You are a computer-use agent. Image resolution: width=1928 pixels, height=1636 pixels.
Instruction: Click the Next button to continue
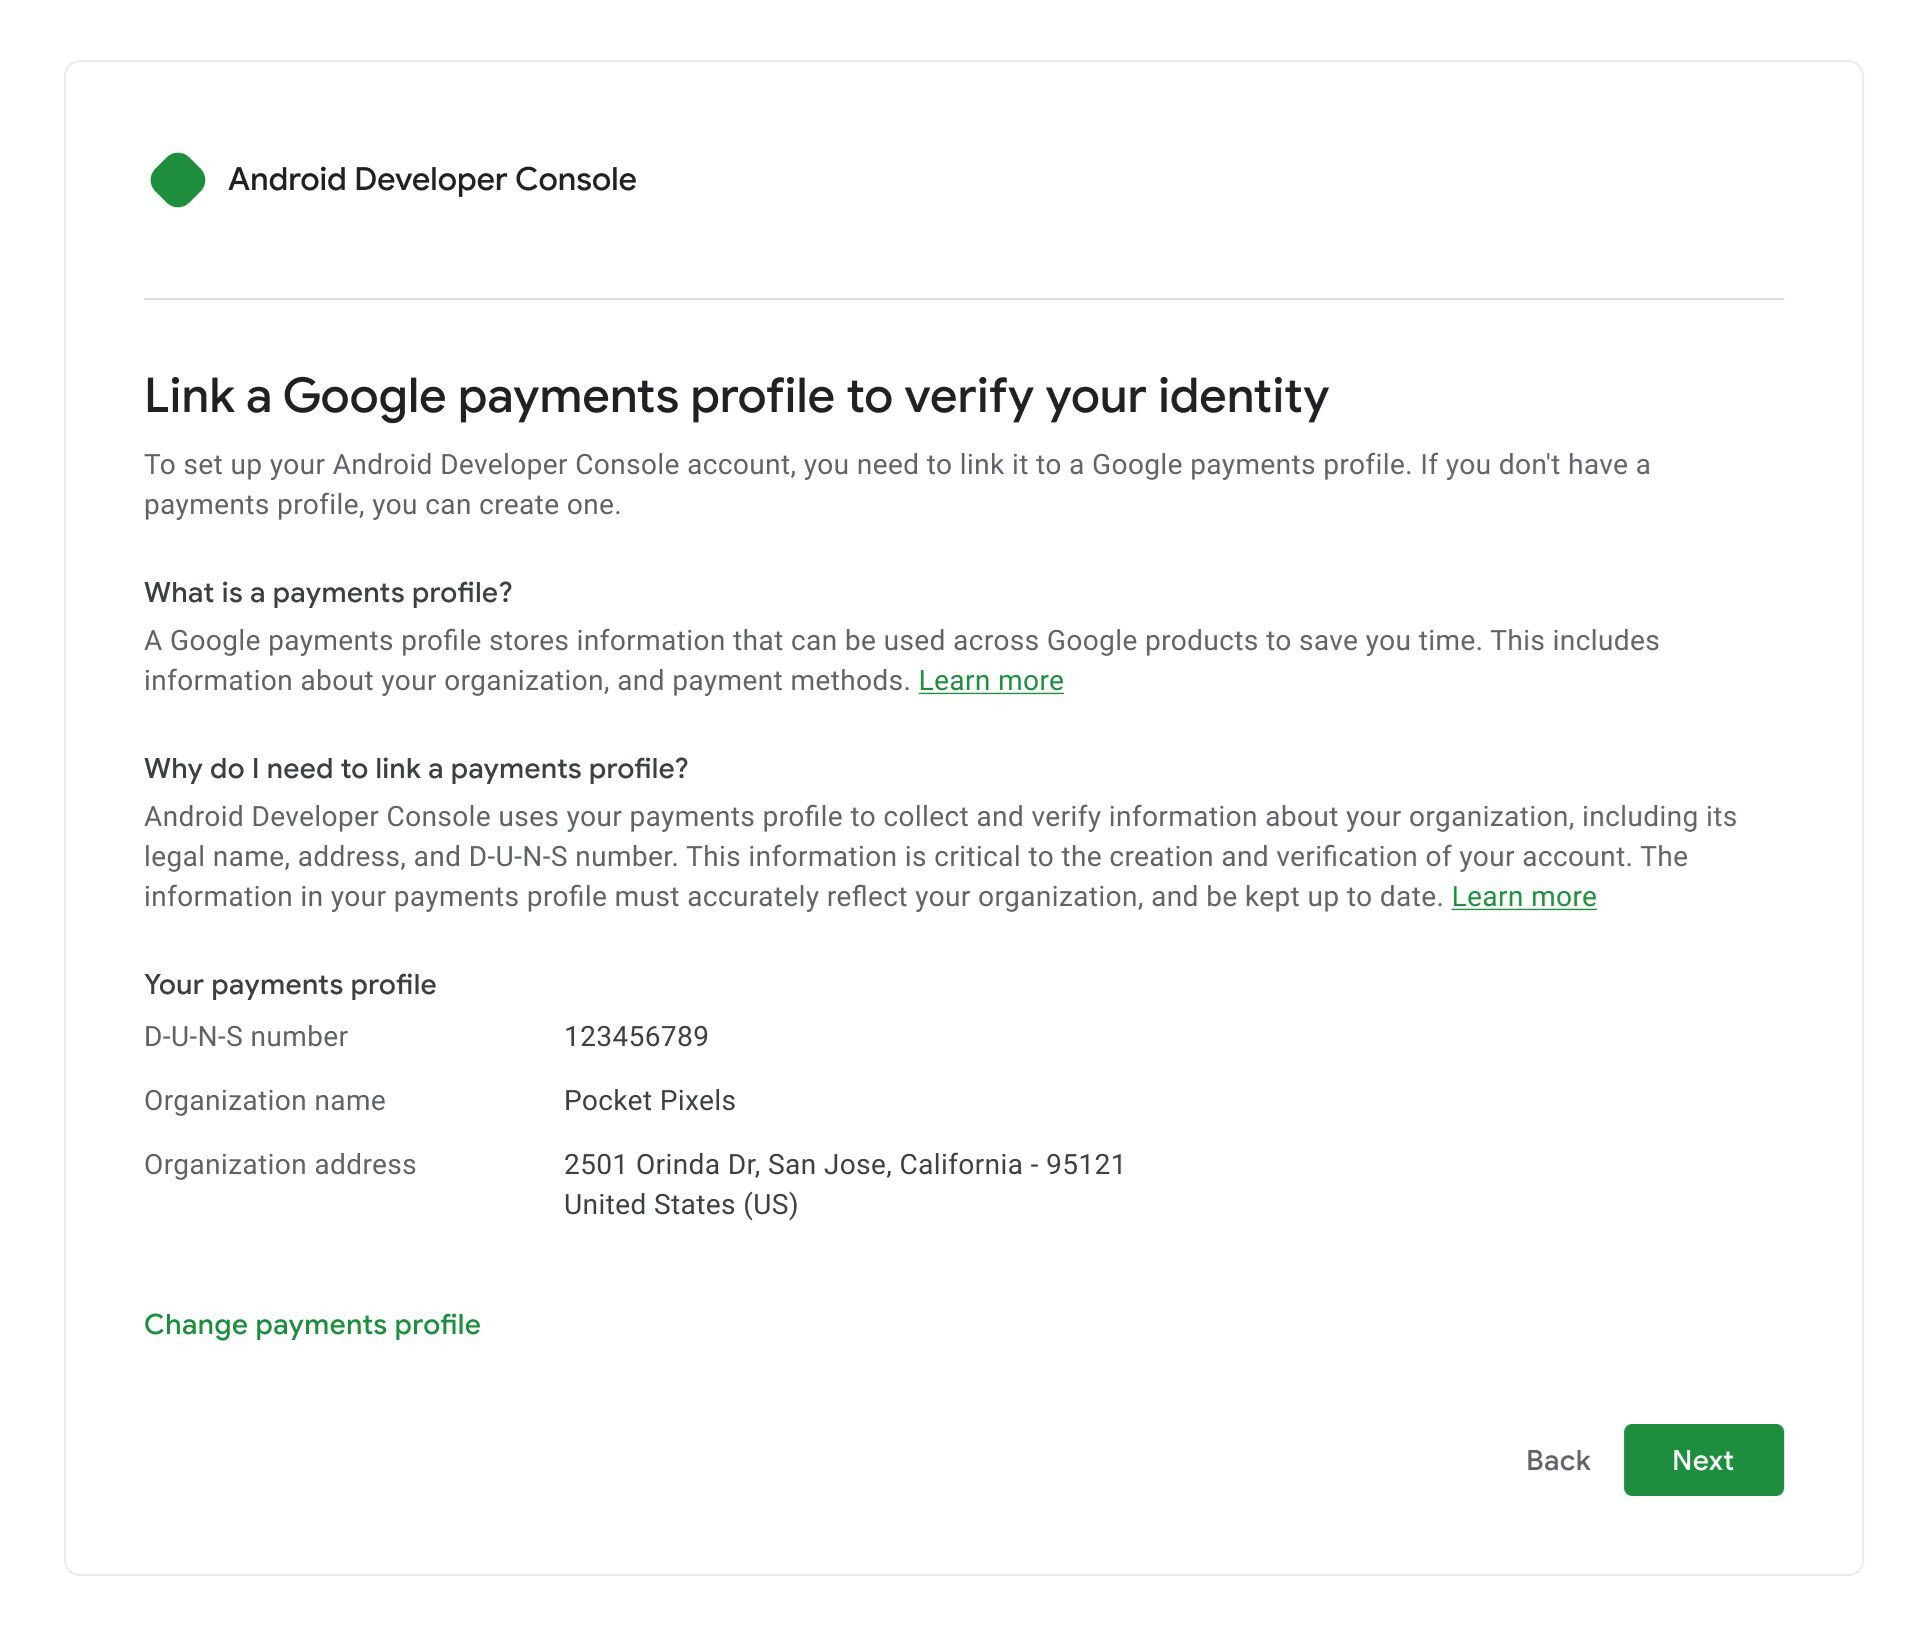(1702, 1460)
